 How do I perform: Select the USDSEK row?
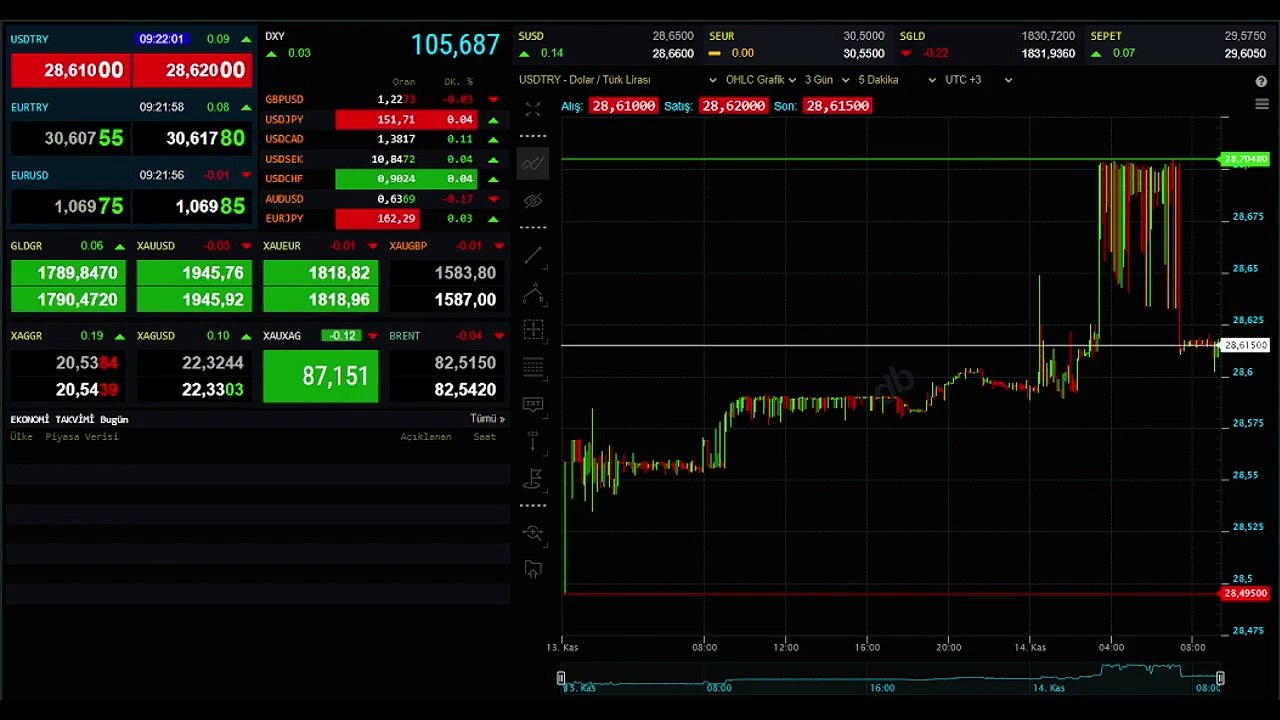(x=383, y=159)
